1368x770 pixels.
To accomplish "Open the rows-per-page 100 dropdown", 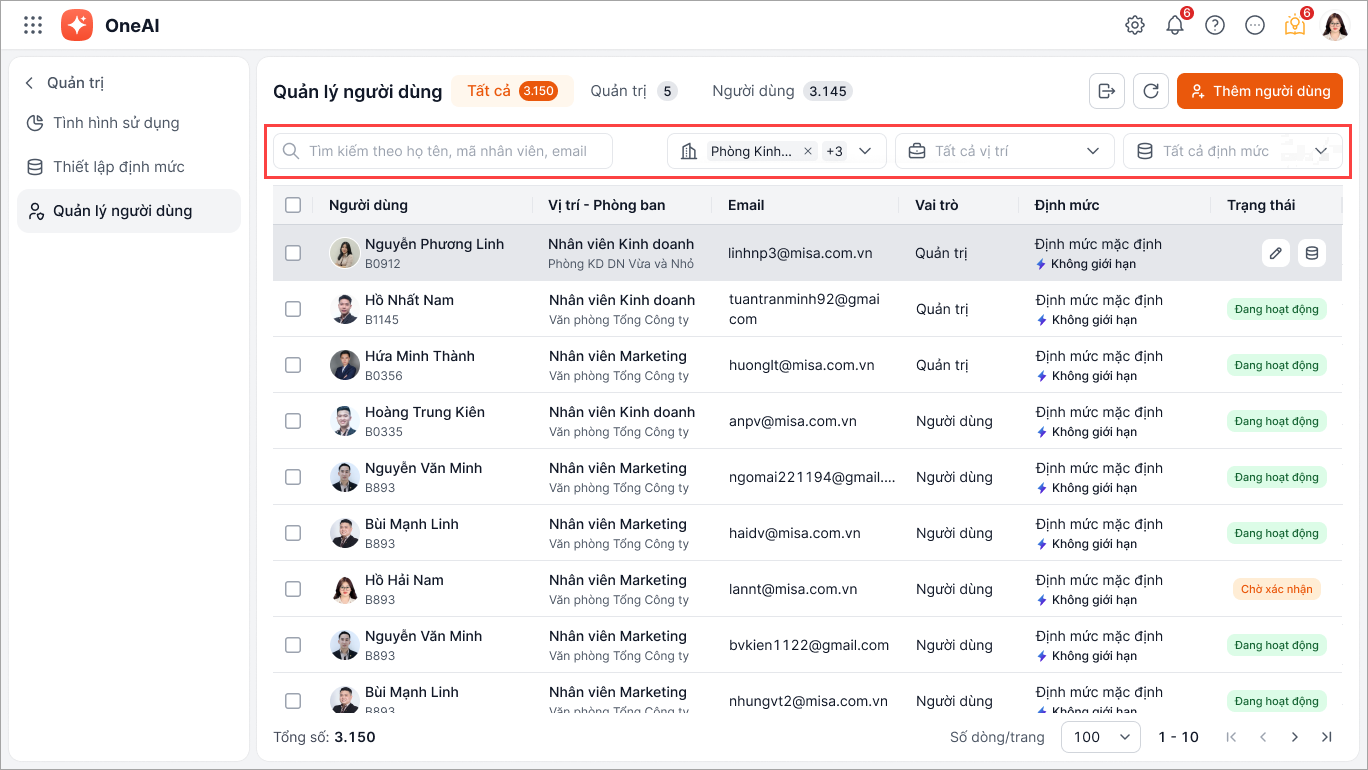I will click(1099, 737).
